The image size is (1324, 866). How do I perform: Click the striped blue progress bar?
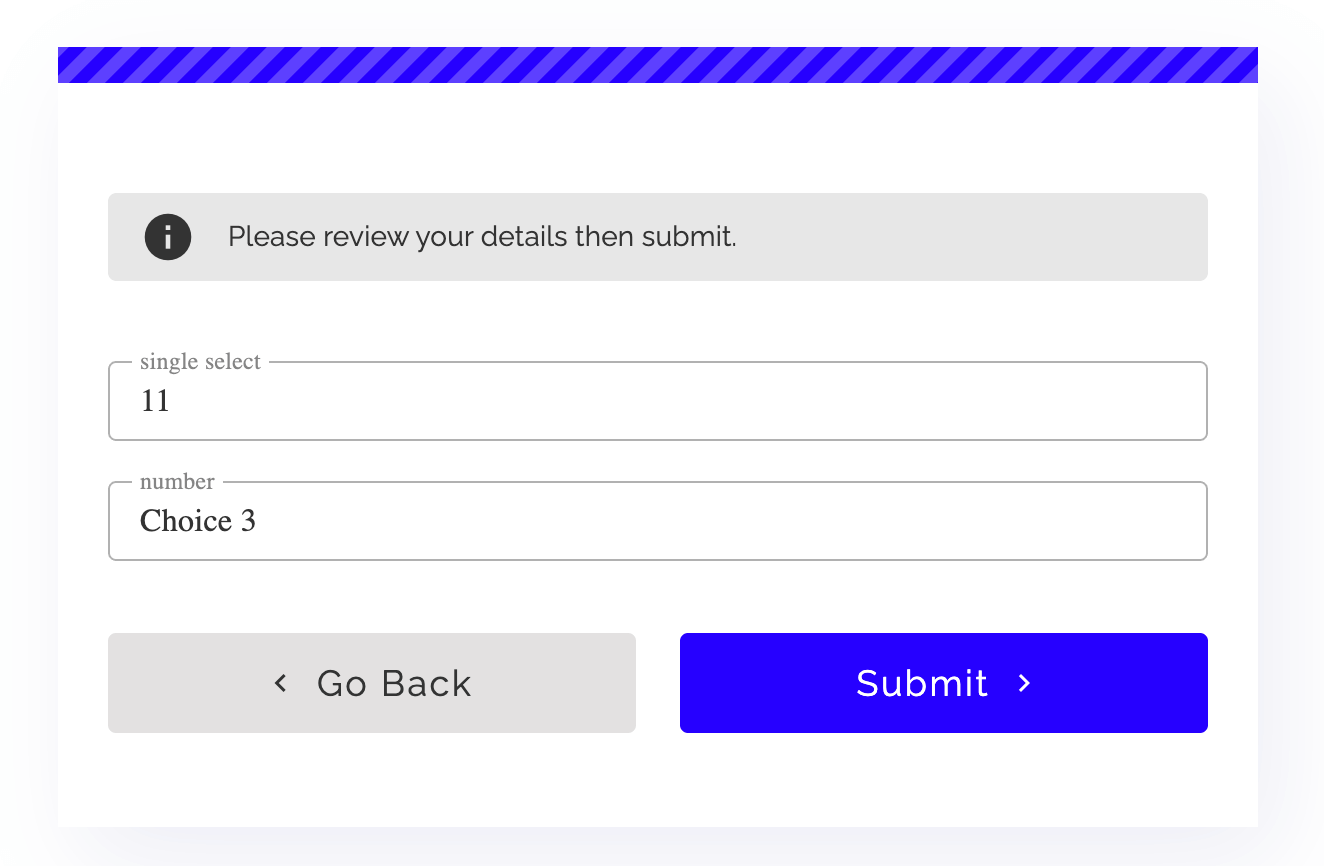pyautogui.click(x=657, y=65)
